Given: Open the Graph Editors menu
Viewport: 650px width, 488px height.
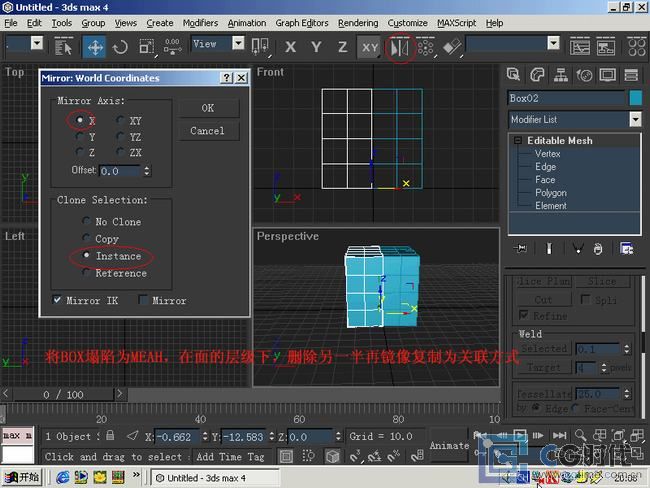Looking at the screenshot, I should coord(302,23).
